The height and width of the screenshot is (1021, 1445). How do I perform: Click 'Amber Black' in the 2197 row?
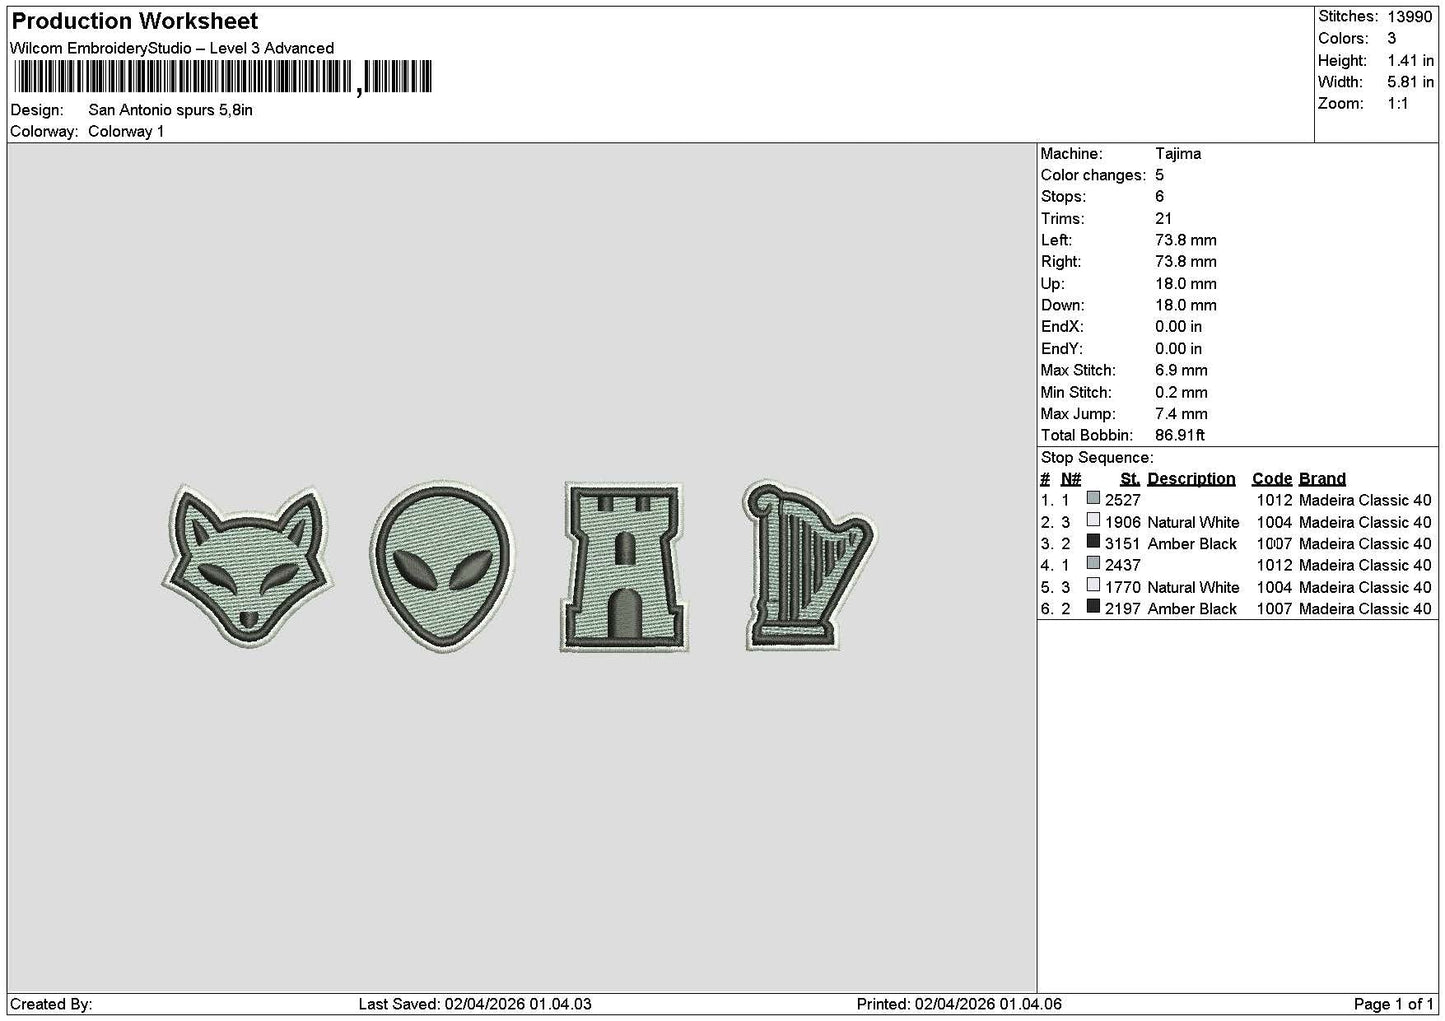[x=1192, y=609]
